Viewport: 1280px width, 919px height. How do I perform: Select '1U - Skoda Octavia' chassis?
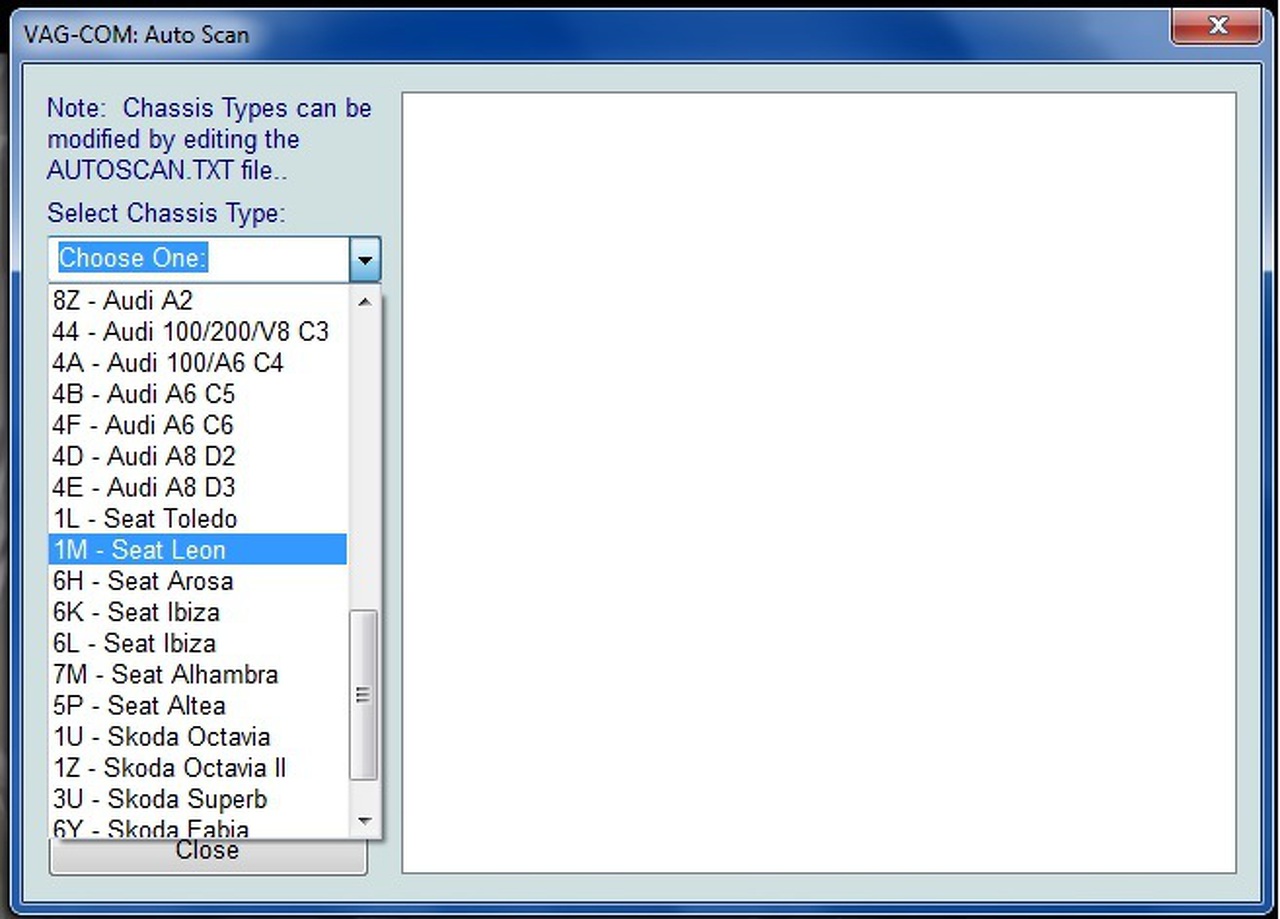tap(199, 736)
